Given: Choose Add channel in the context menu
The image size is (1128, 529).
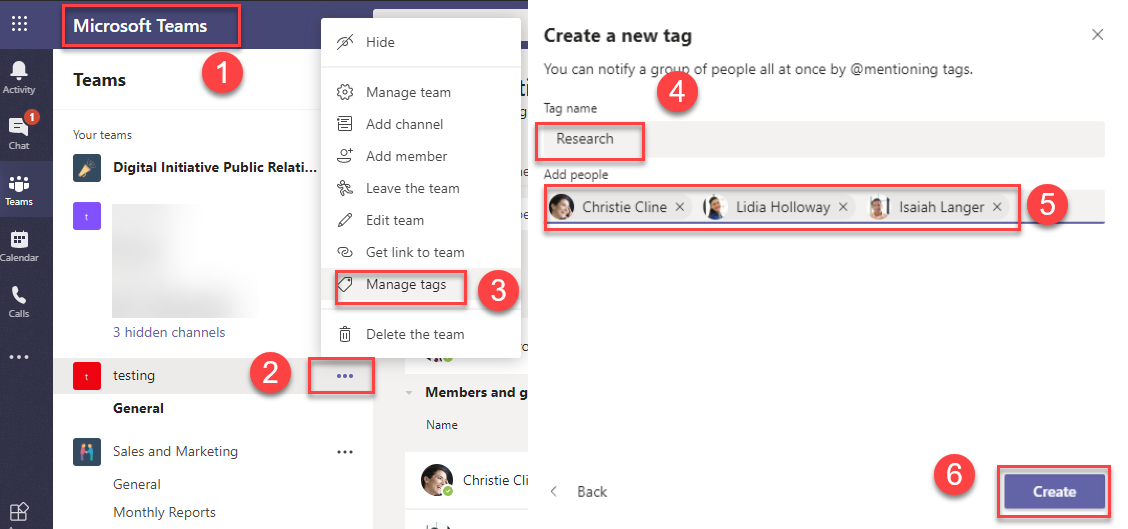Looking at the screenshot, I should (x=404, y=124).
